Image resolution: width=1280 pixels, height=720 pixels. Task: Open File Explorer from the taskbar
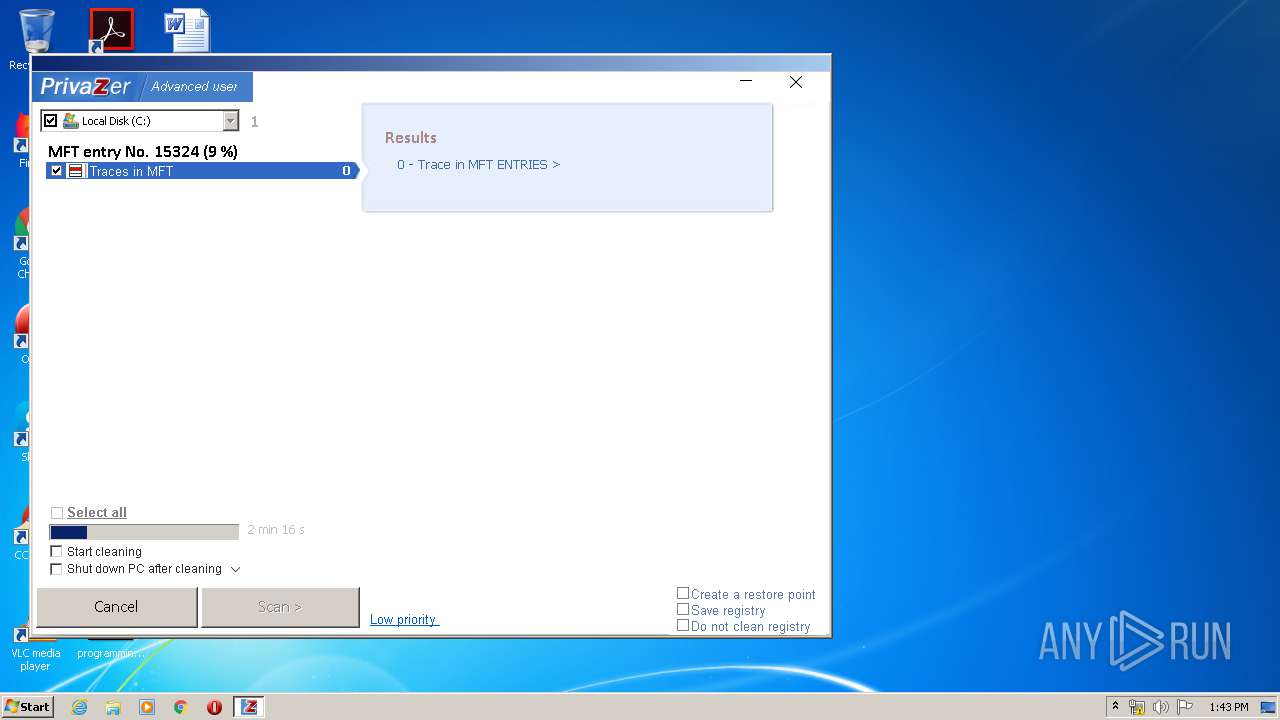click(x=113, y=707)
